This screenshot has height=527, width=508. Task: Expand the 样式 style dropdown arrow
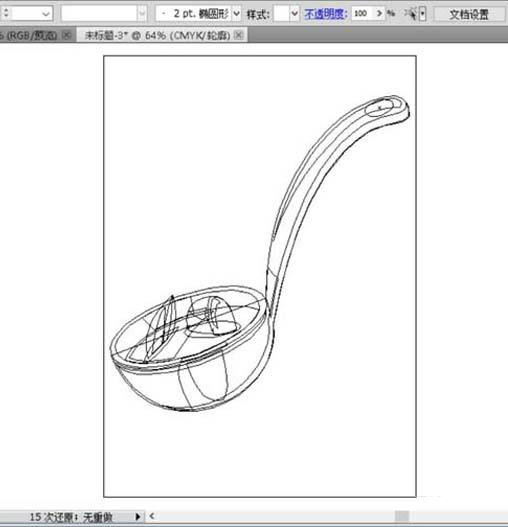click(295, 14)
